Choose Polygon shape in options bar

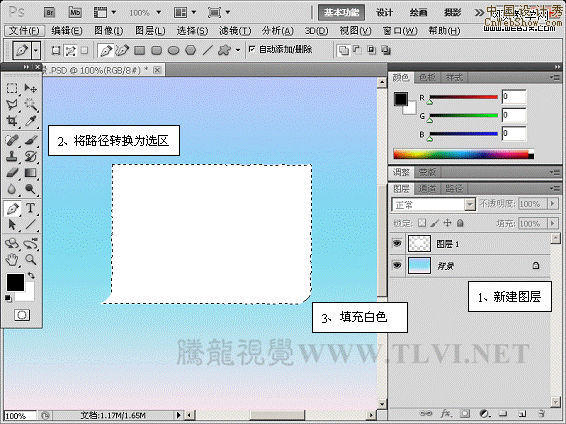pyautogui.click(x=191, y=50)
